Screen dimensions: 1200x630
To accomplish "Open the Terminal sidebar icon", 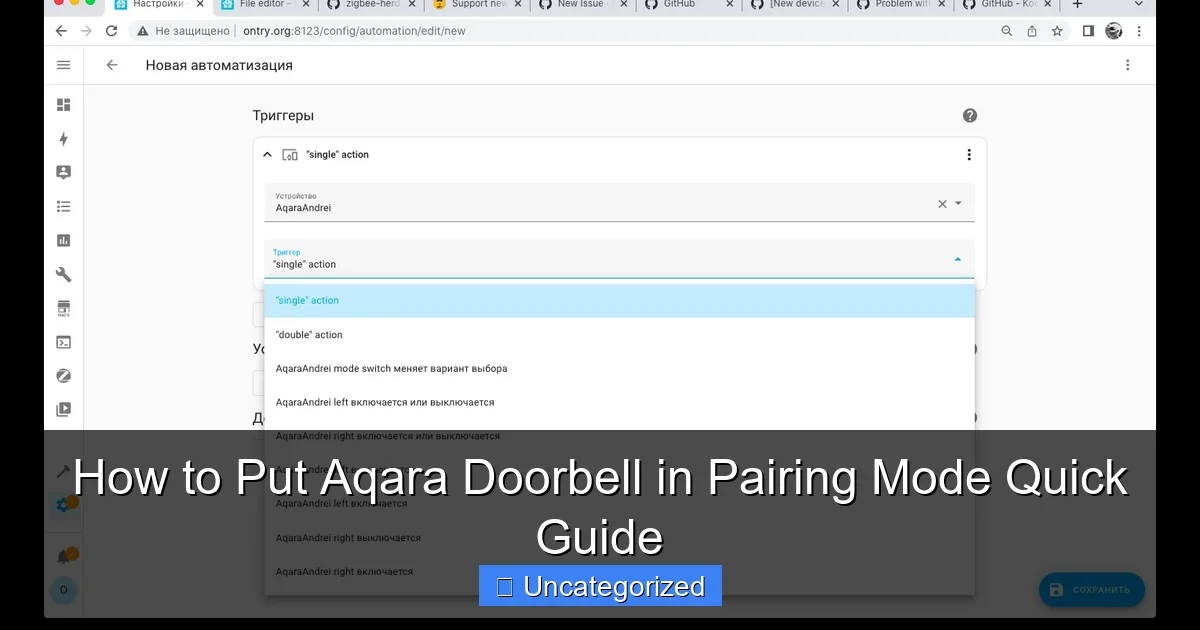I will [x=63, y=341].
